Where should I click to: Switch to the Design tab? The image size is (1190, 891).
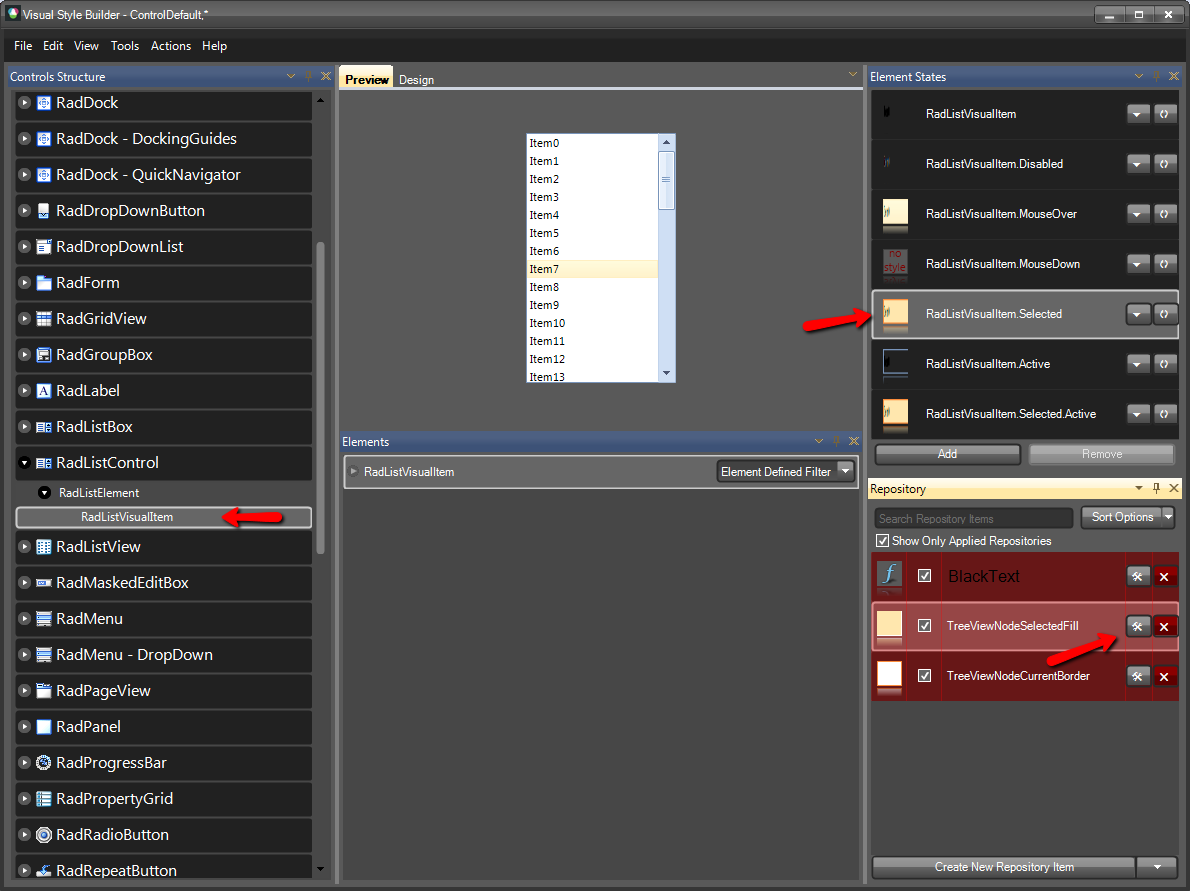coord(417,80)
